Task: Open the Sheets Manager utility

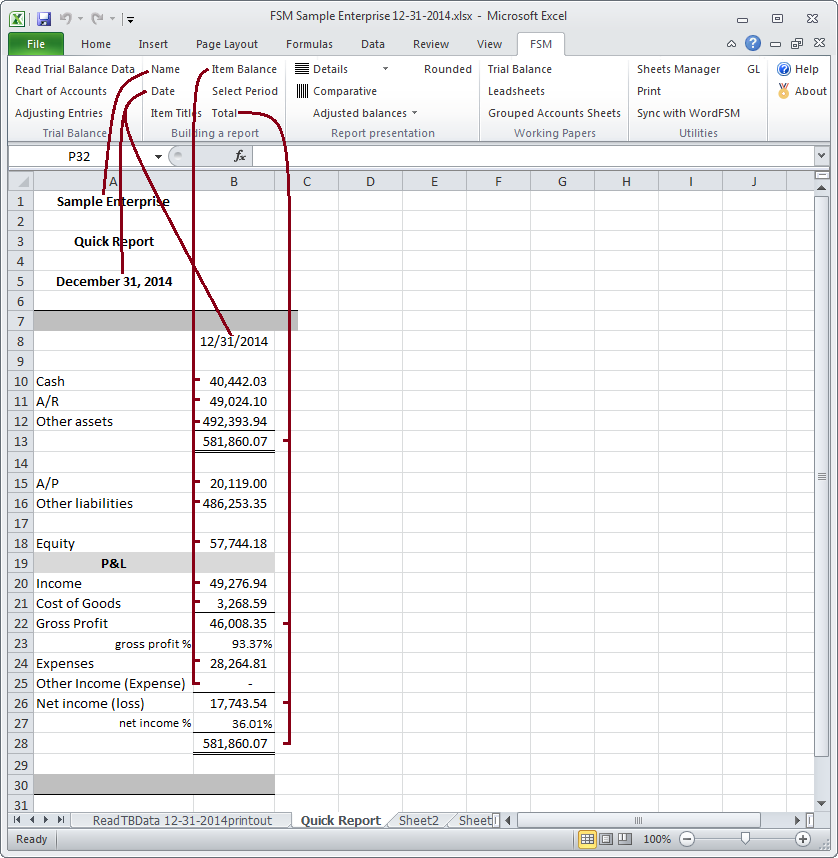Action: pos(678,69)
